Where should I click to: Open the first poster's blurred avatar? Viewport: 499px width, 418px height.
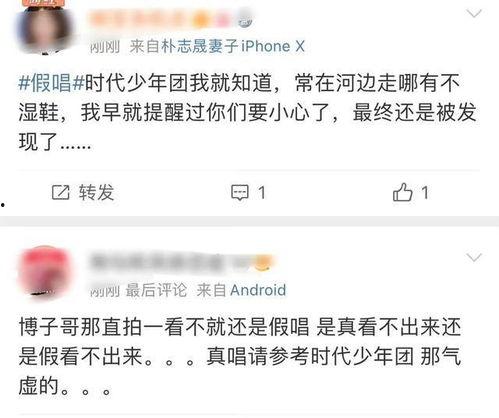(x=45, y=28)
